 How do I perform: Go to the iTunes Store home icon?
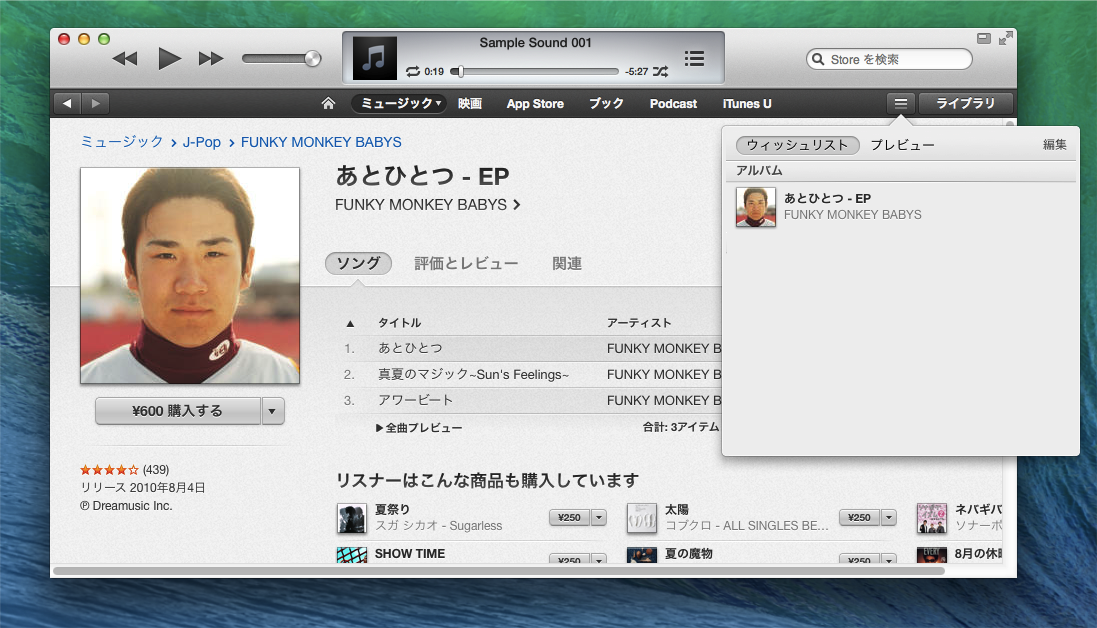point(328,104)
